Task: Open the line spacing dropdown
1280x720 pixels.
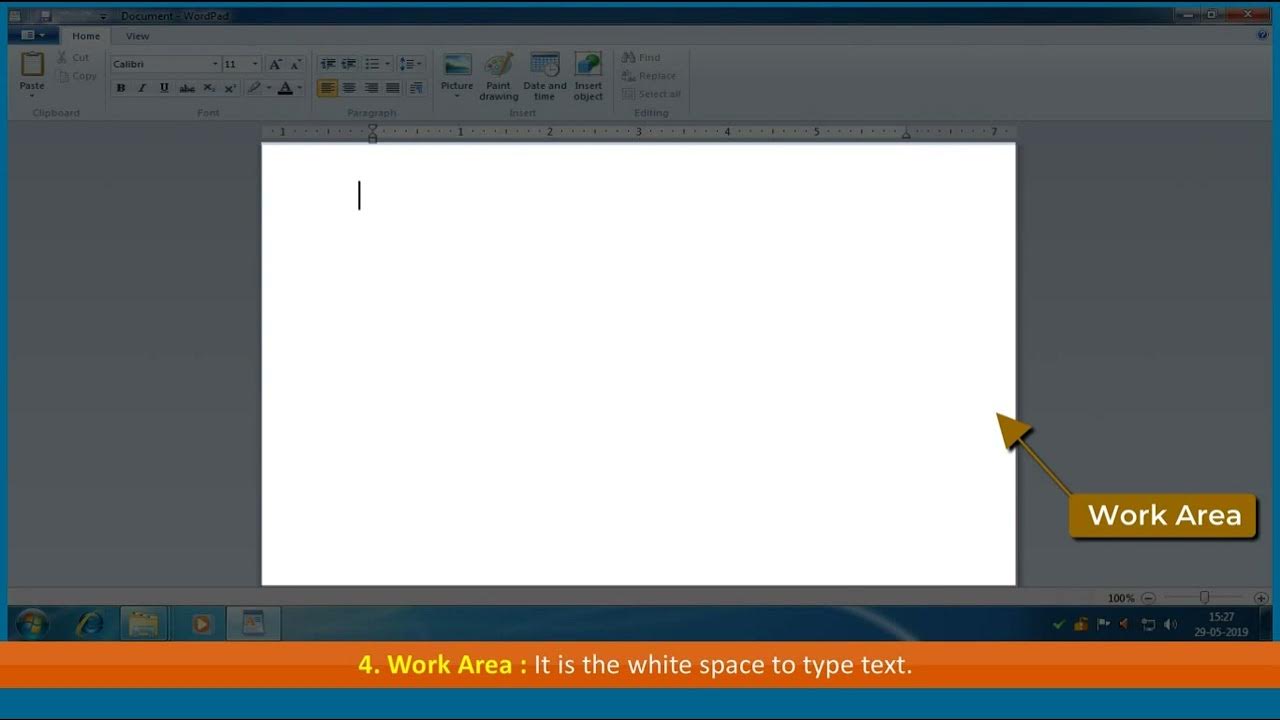Action: (410, 64)
